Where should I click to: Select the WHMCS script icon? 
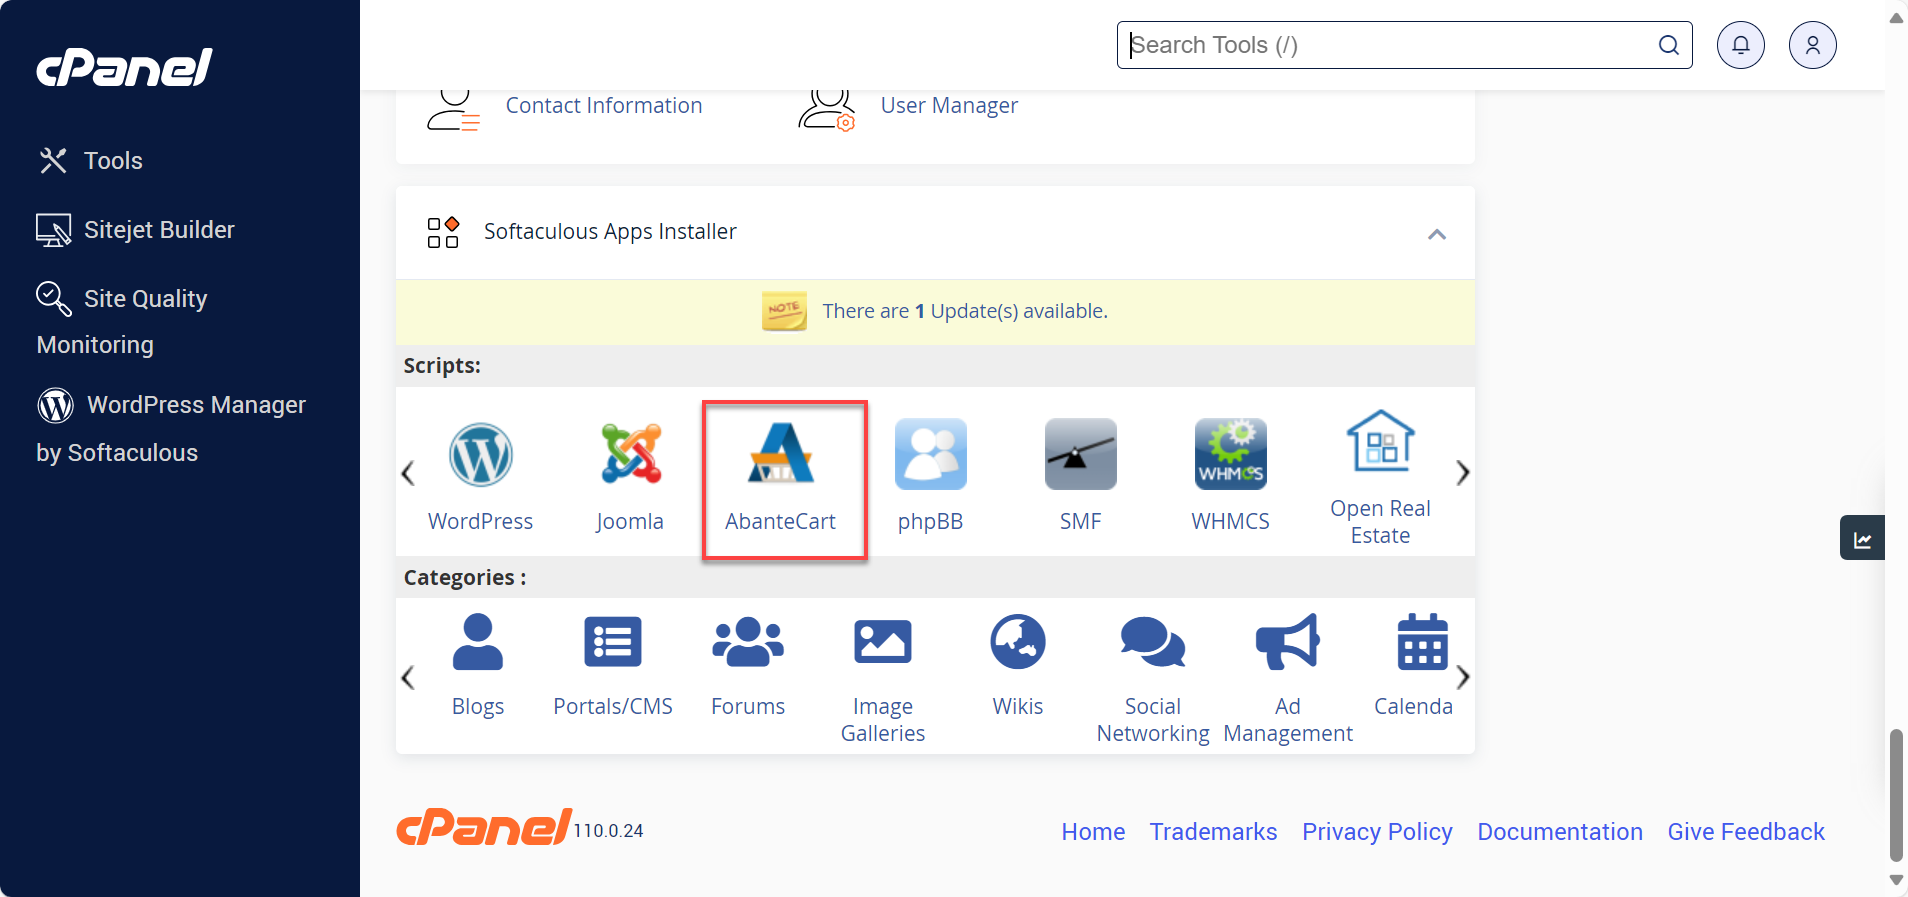(x=1230, y=455)
